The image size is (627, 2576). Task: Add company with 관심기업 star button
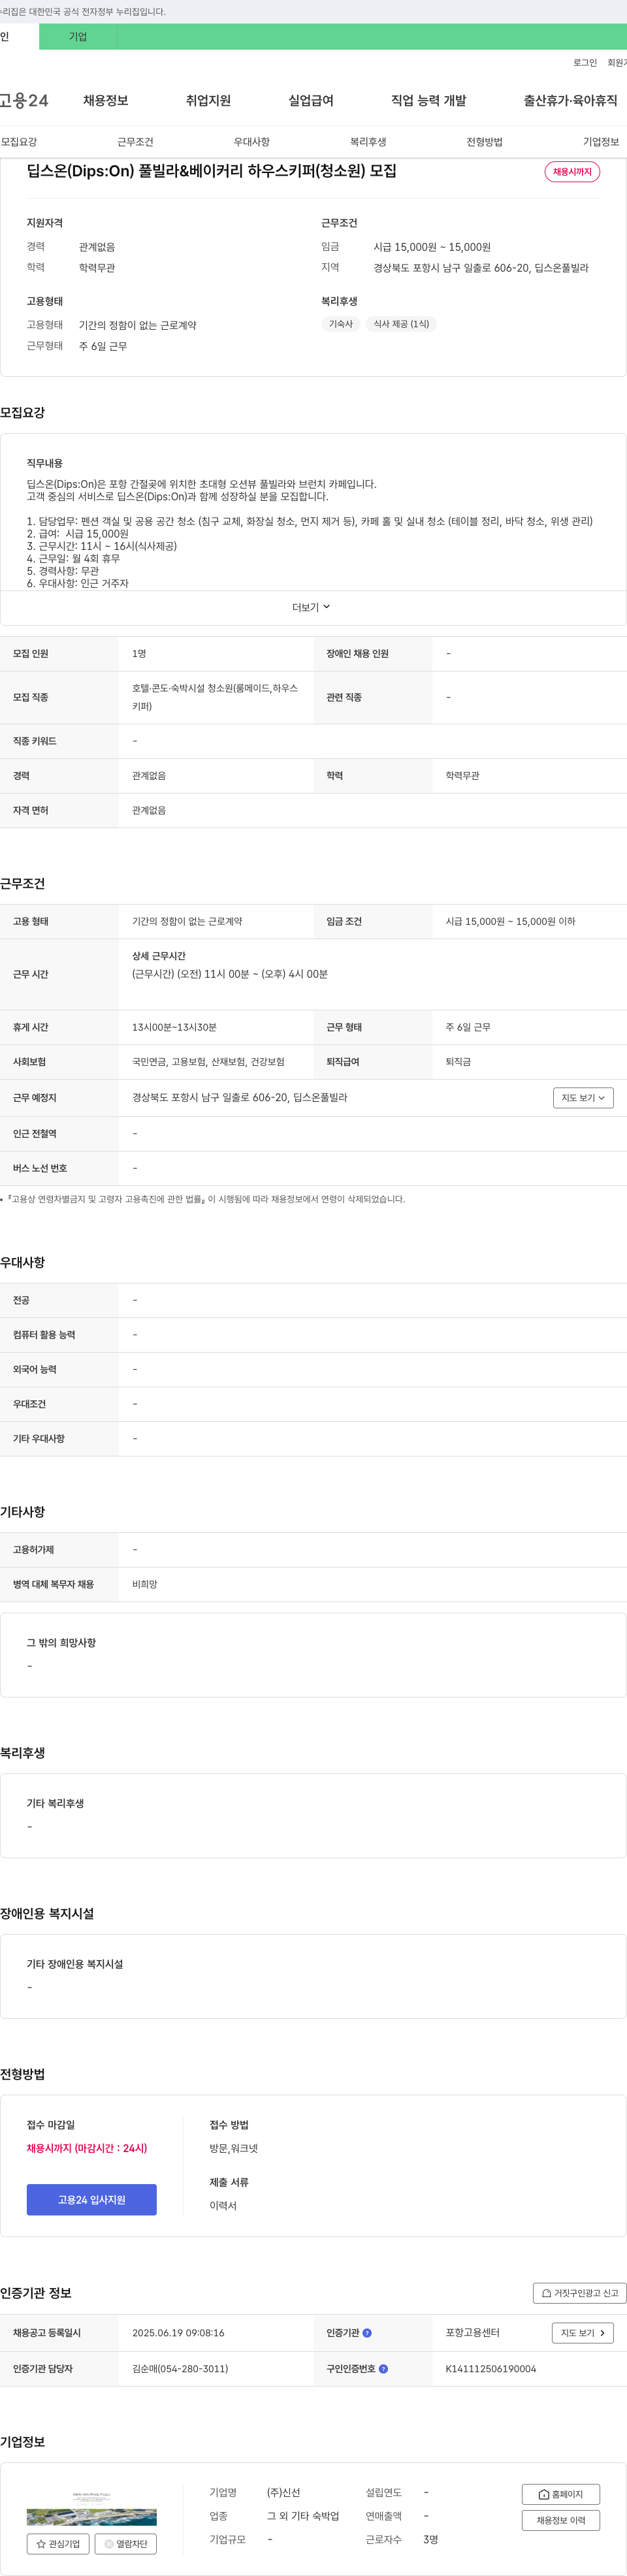click(58, 2543)
